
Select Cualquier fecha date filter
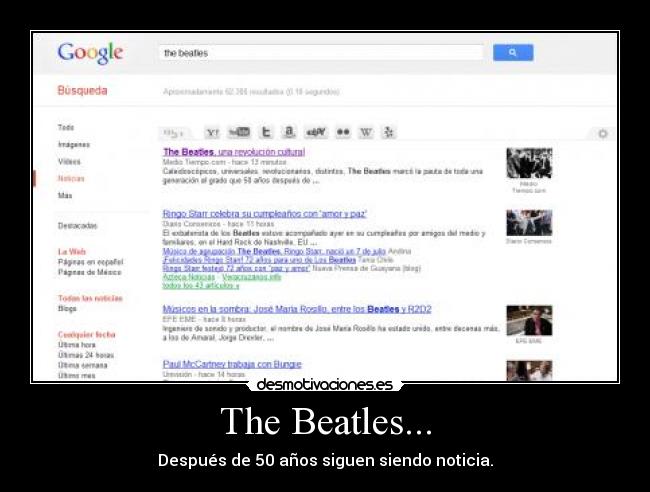coord(87,334)
